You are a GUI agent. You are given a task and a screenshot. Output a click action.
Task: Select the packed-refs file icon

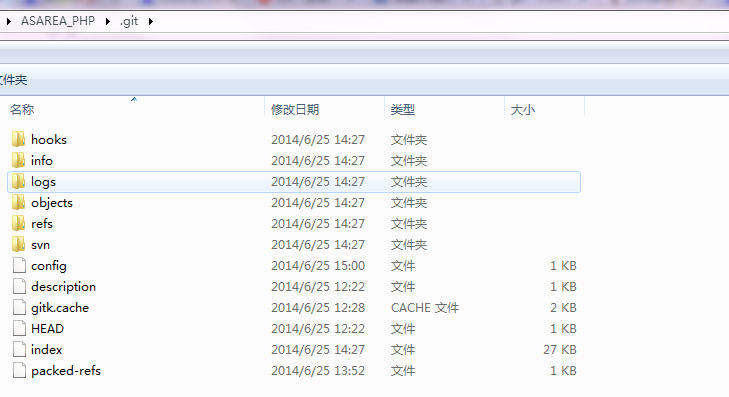pyautogui.click(x=19, y=371)
